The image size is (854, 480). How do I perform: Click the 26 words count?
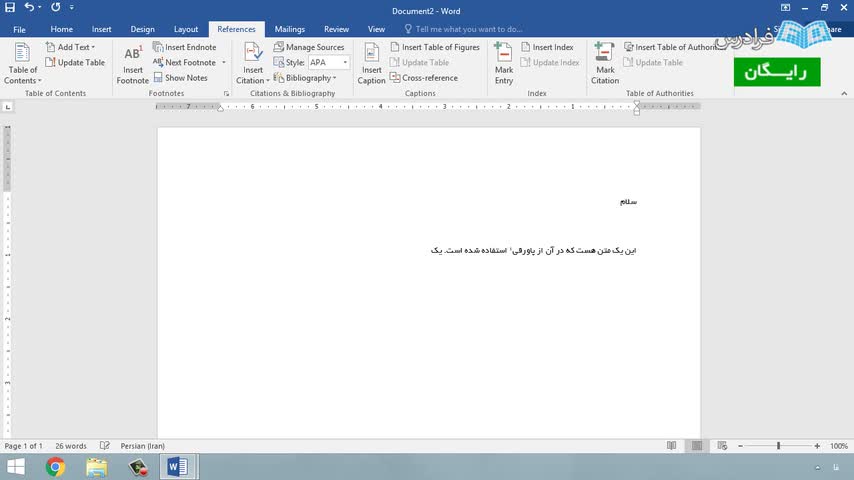click(x=71, y=446)
